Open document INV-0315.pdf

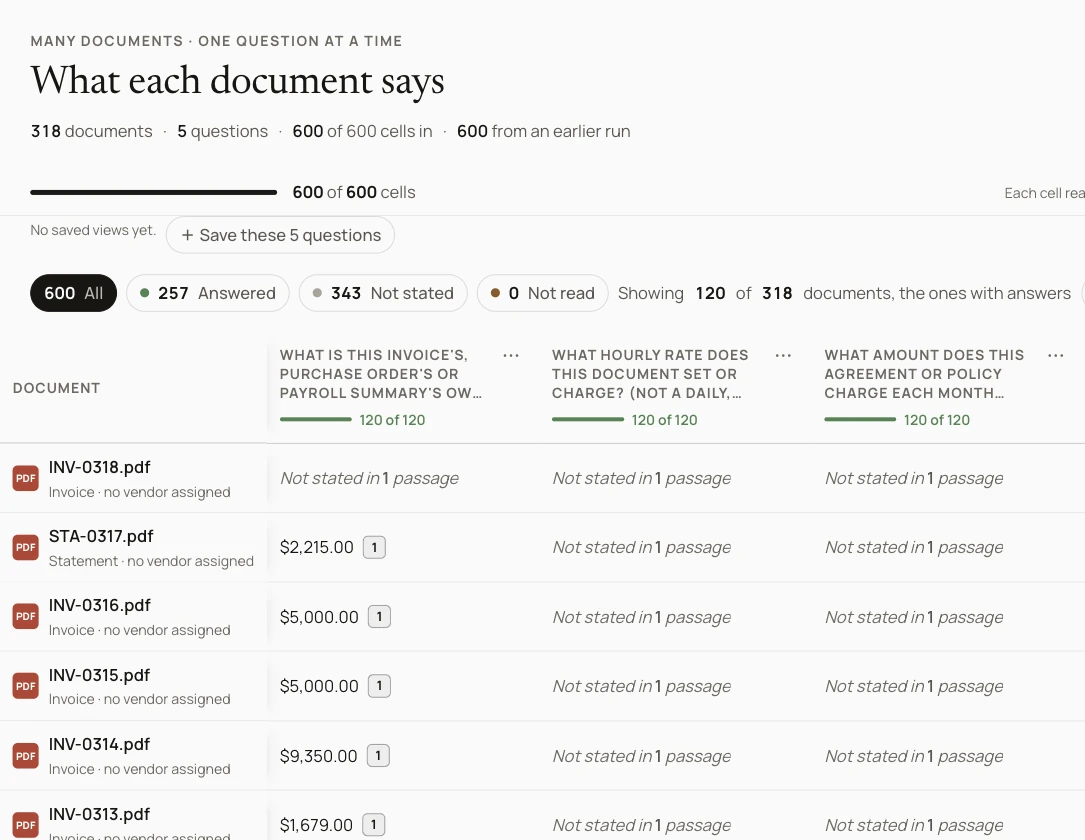click(x=100, y=675)
